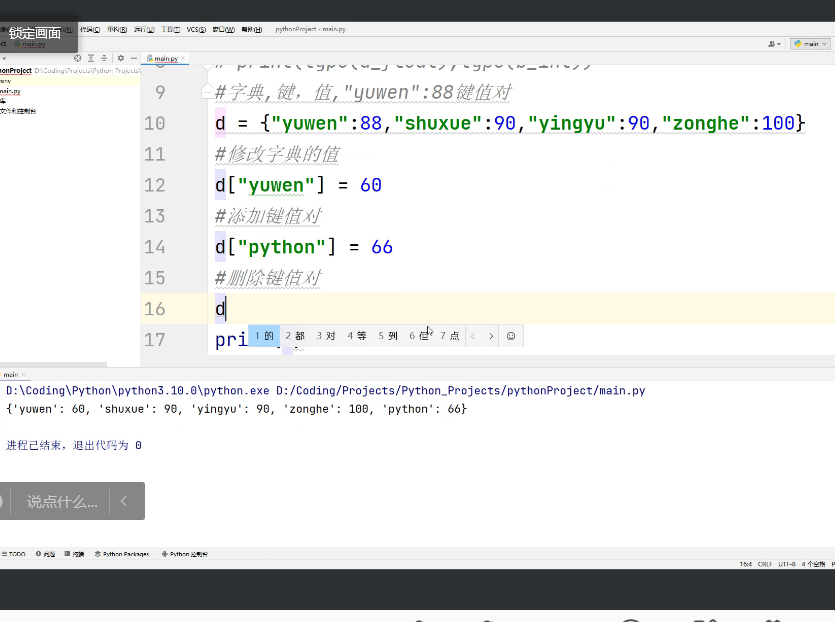Go to next IME candidate page arrow
Screen dimensions: 835x622
(491, 337)
